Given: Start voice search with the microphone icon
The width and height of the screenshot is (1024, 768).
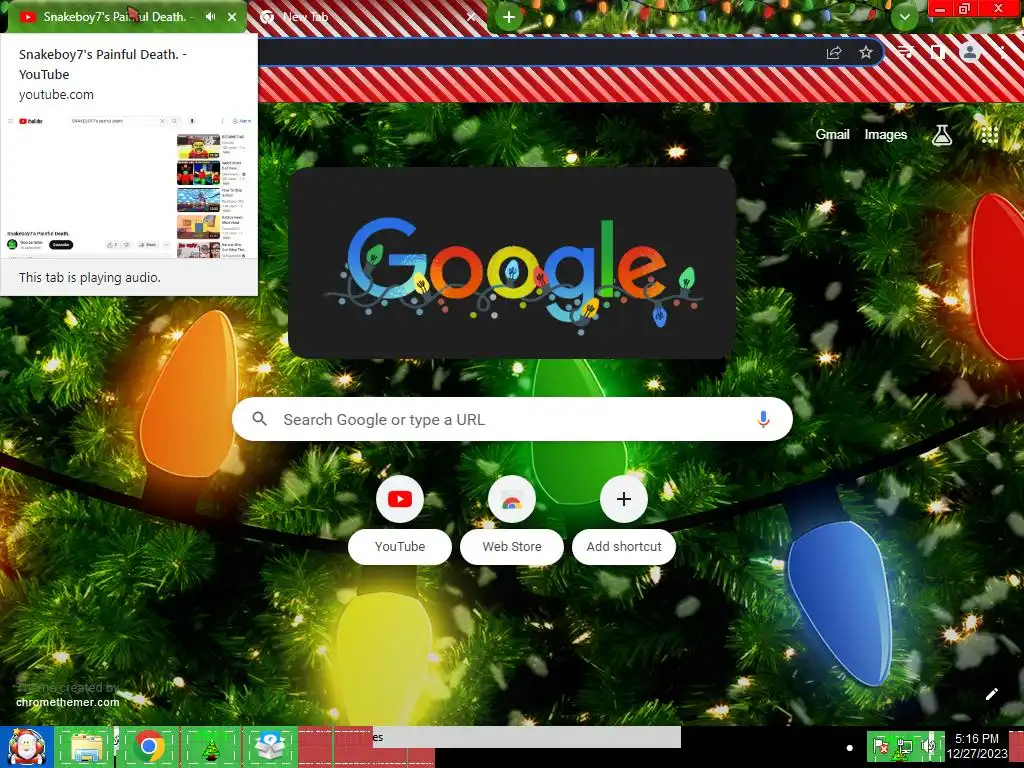Looking at the screenshot, I should [x=763, y=419].
